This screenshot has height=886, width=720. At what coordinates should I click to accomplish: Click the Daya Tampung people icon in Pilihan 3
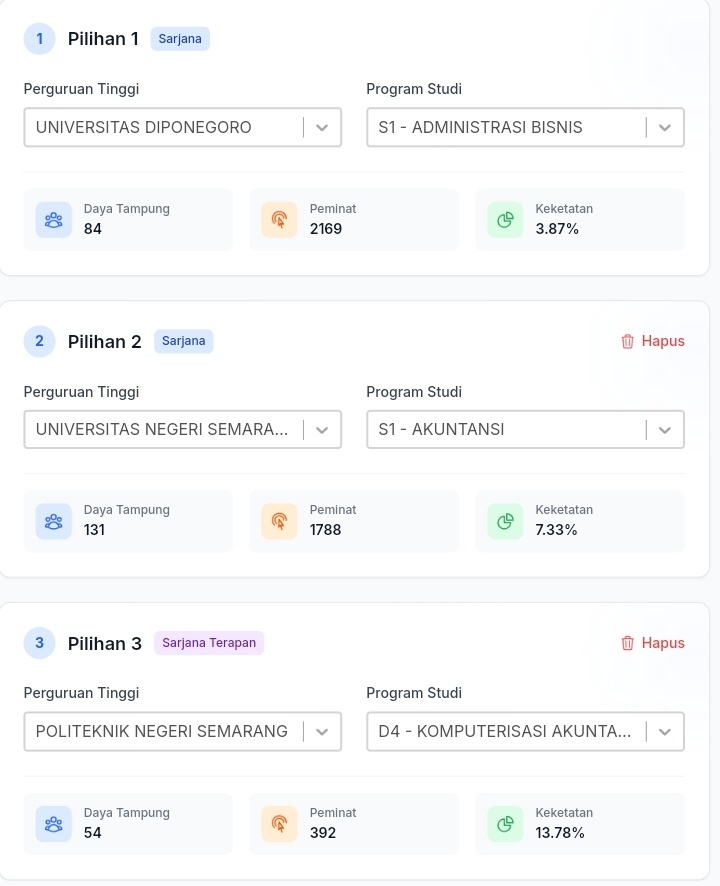click(x=54, y=824)
